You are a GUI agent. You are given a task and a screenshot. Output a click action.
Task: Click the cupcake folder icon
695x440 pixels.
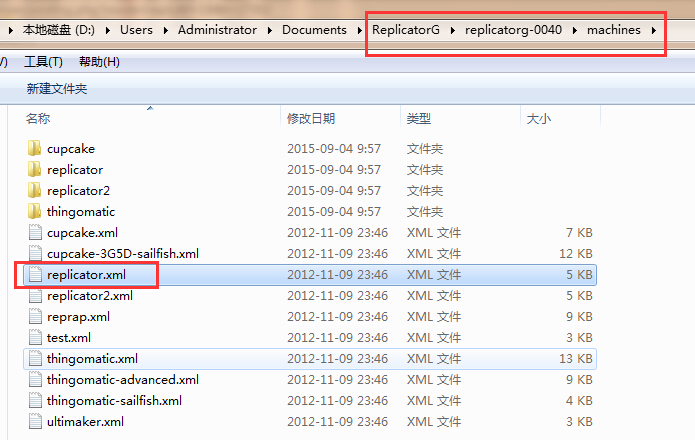coord(35,149)
